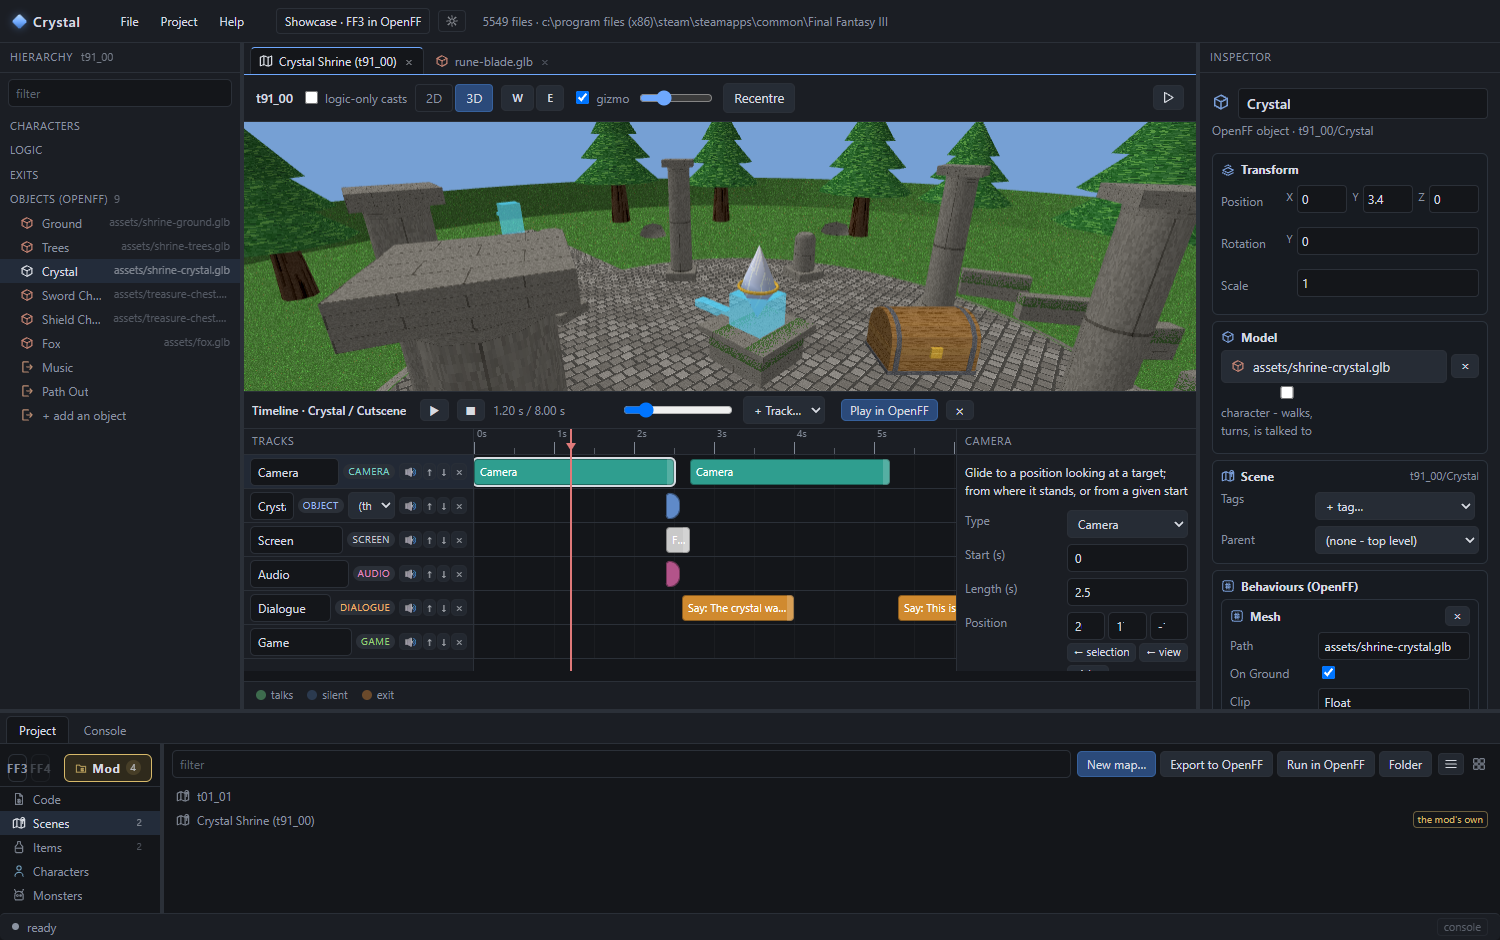Delete the Audio track
Screen dimensions: 1500x940
pyautogui.click(x=460, y=574)
